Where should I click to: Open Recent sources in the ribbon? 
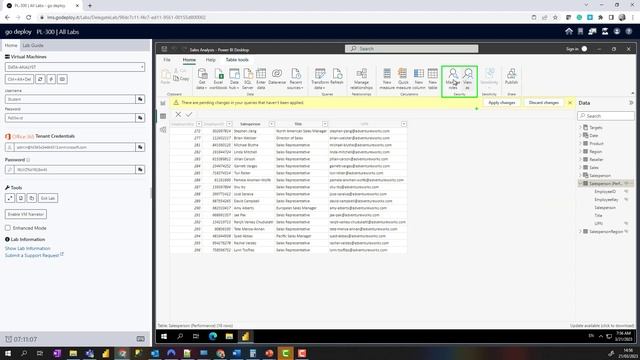point(296,78)
